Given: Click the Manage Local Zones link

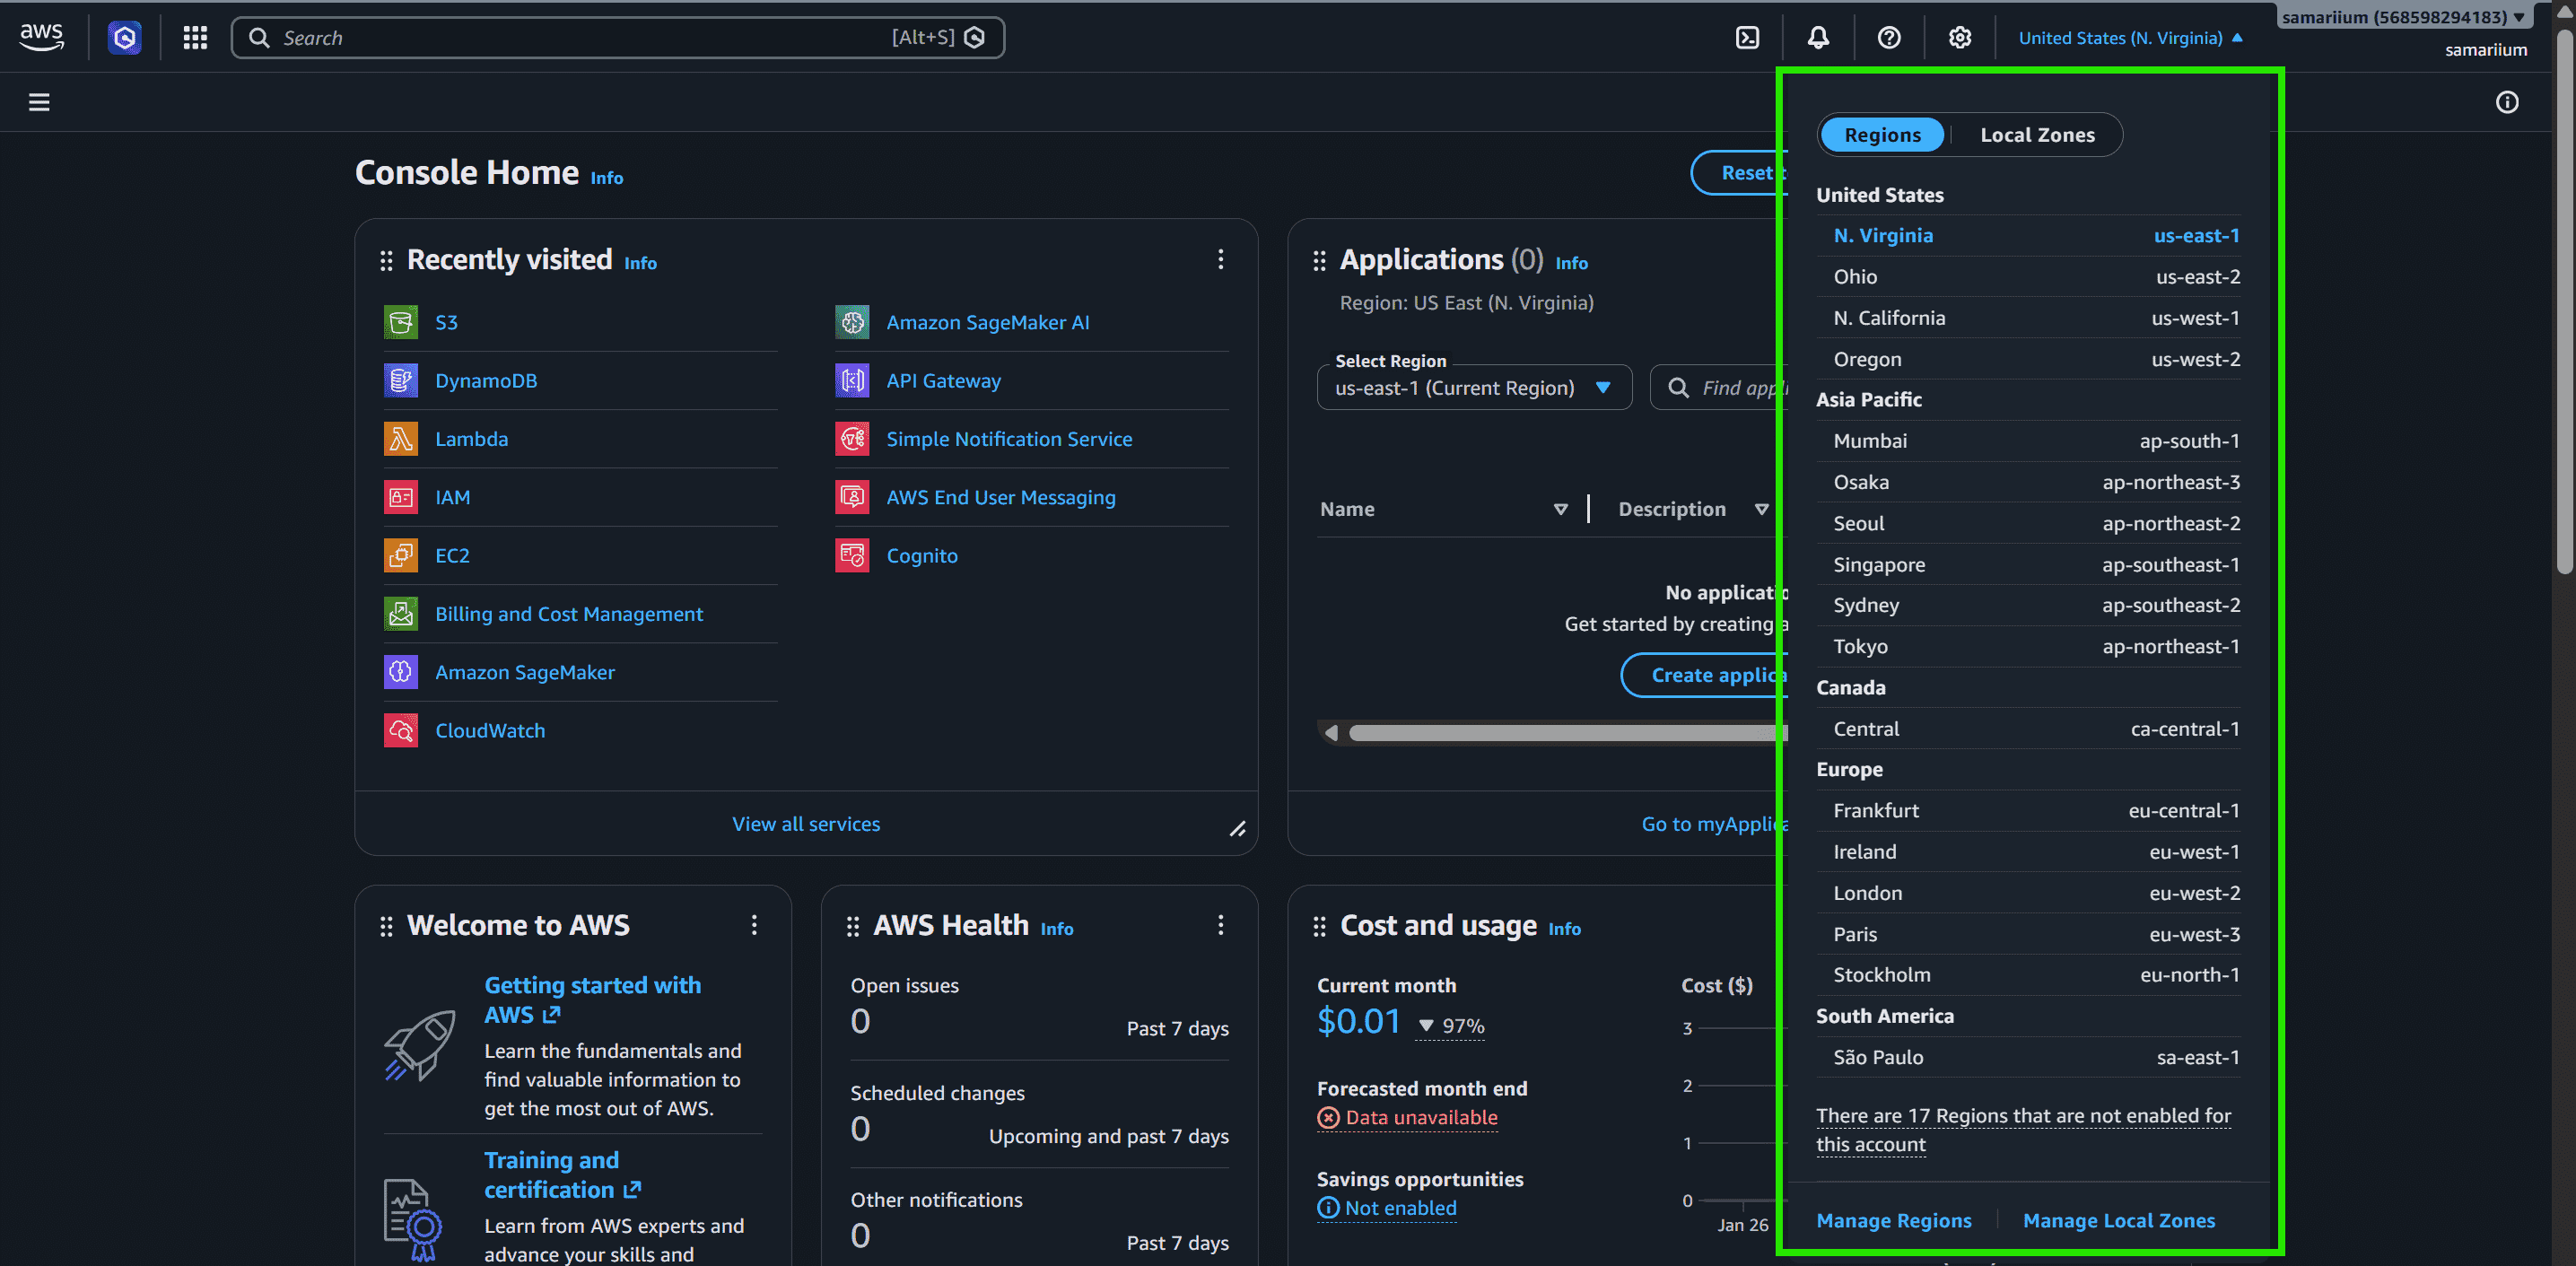Looking at the screenshot, I should pyautogui.click(x=2119, y=1221).
